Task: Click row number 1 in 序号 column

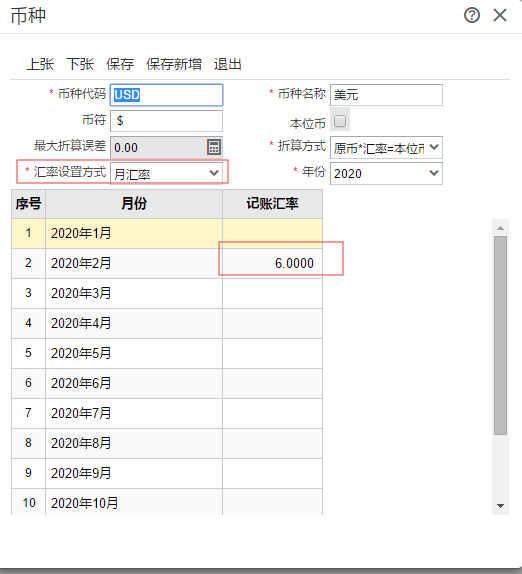Action: click(29, 234)
